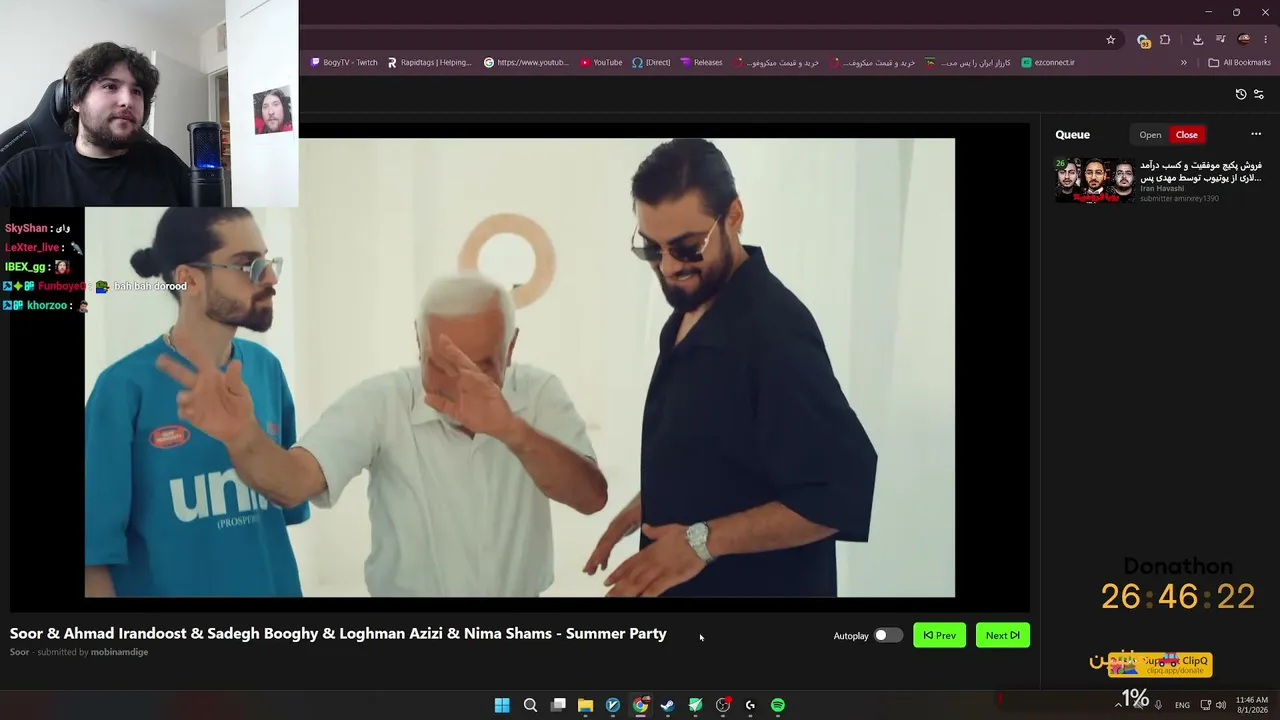This screenshot has width=1280, height=720.
Task: Open the Releases bookmark
Action: (x=701, y=62)
